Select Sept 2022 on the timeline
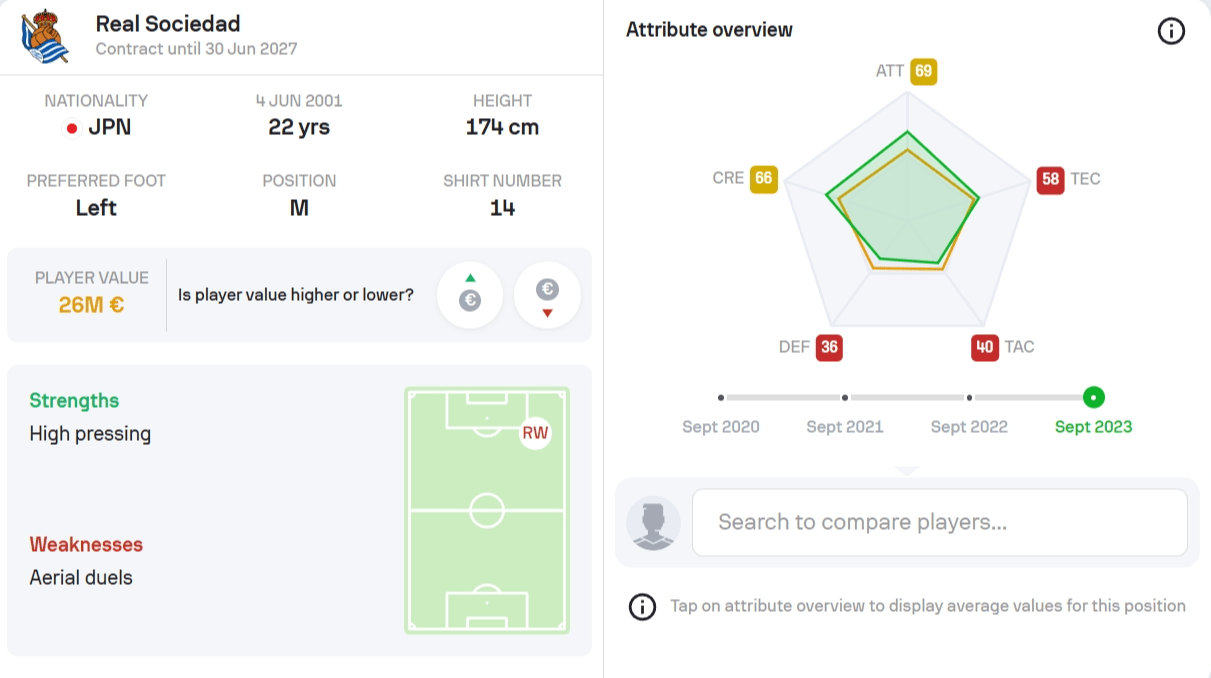 pos(969,398)
